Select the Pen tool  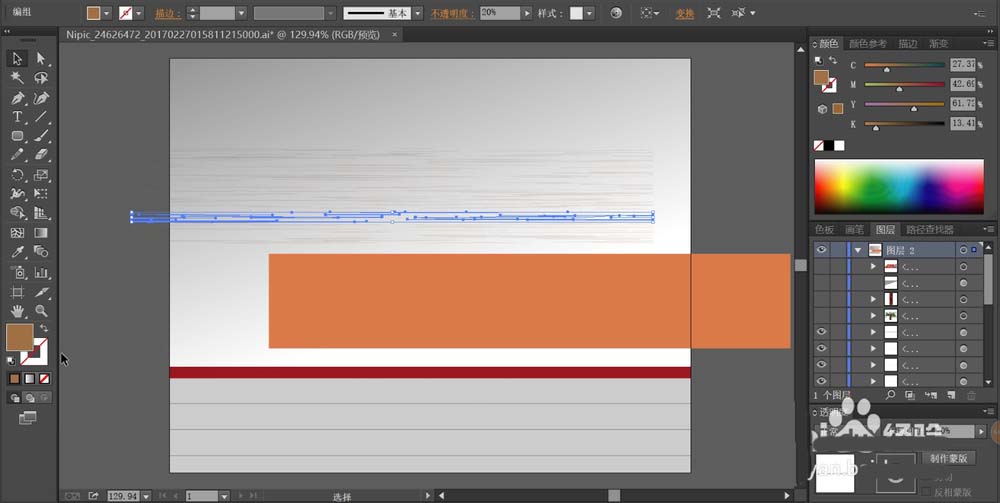coord(17,98)
